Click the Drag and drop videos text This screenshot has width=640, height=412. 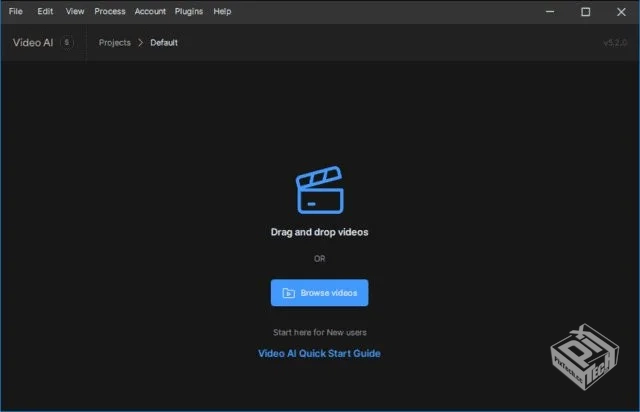[x=320, y=232]
